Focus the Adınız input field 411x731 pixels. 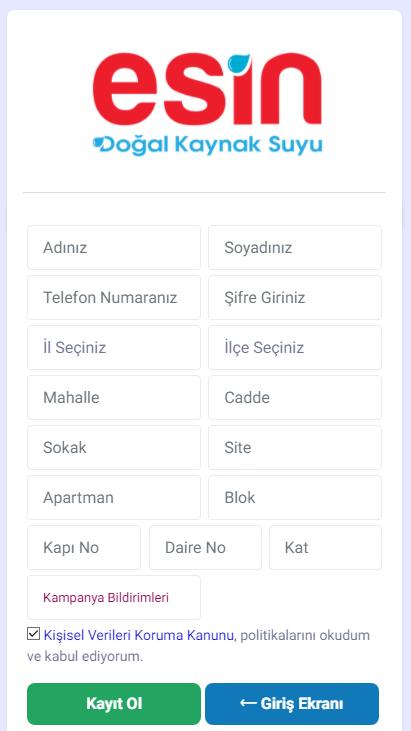(x=114, y=247)
